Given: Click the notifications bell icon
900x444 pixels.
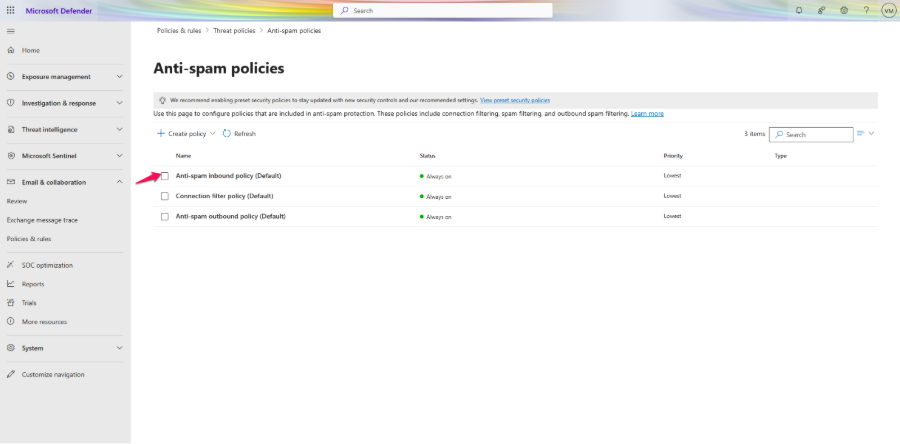Looking at the screenshot, I should tap(799, 10).
